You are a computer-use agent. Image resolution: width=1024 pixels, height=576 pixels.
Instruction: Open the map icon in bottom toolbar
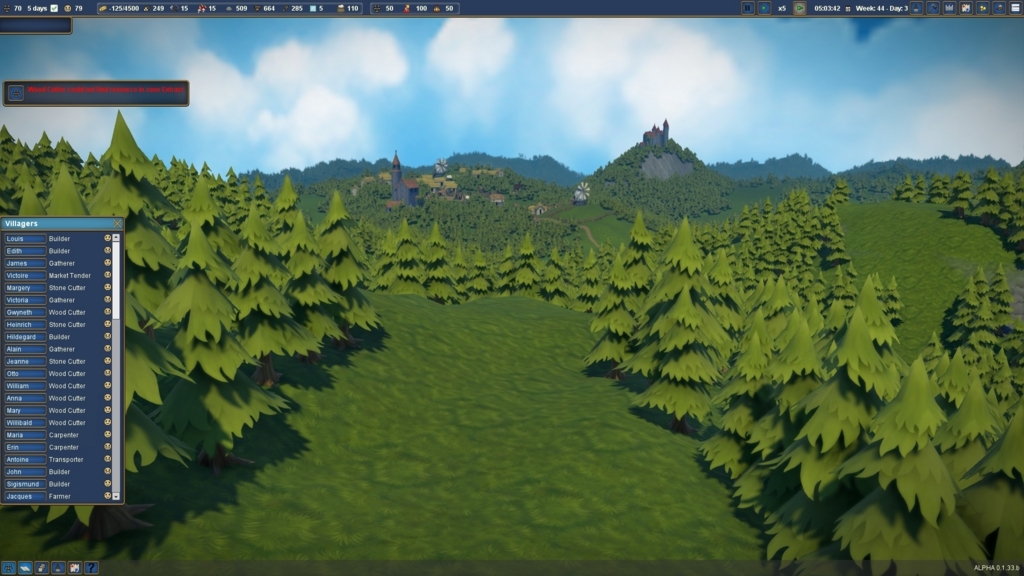[74, 568]
